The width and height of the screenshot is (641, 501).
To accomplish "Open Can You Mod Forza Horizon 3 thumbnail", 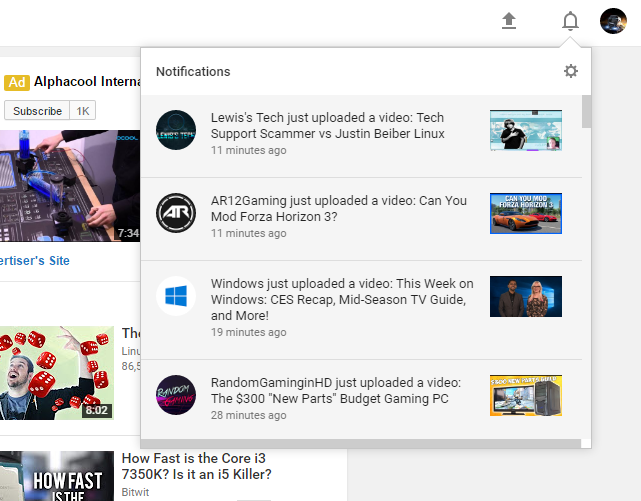I will (526, 213).
